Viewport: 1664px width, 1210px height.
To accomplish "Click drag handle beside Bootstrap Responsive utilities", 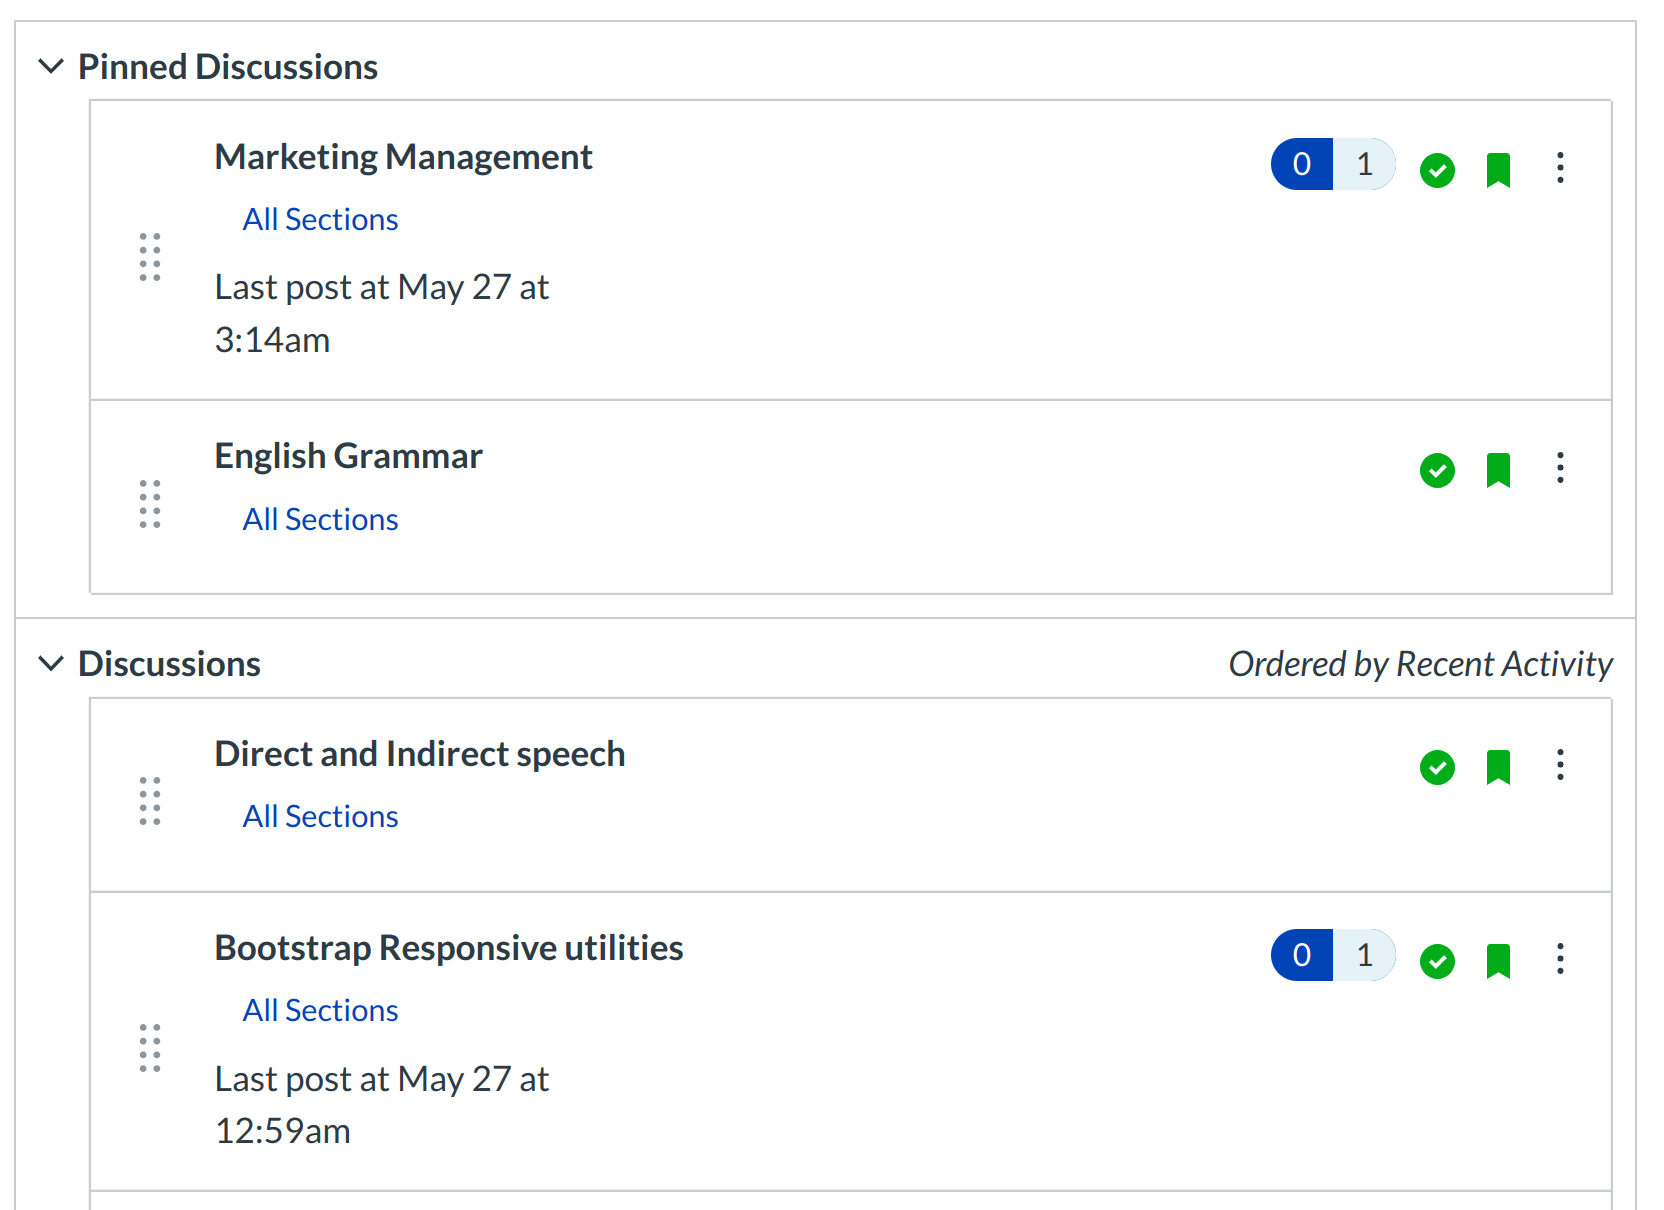I will [x=150, y=1048].
